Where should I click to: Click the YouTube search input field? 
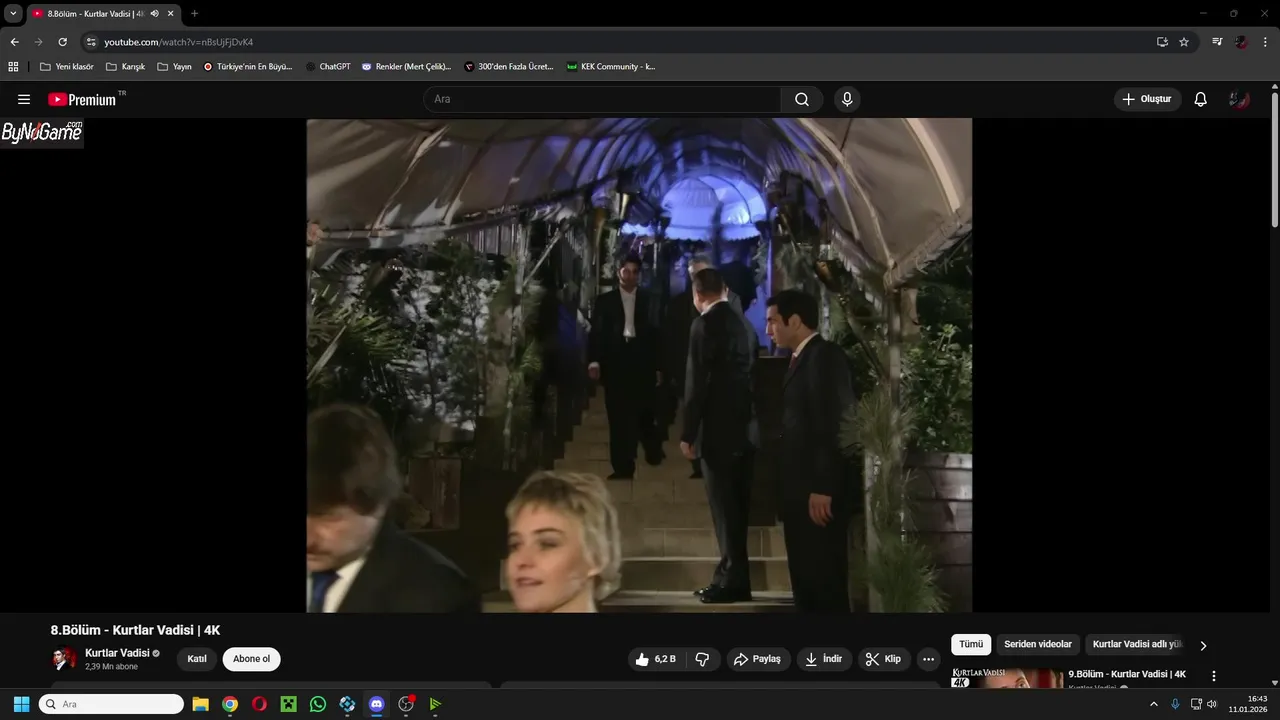pos(602,99)
